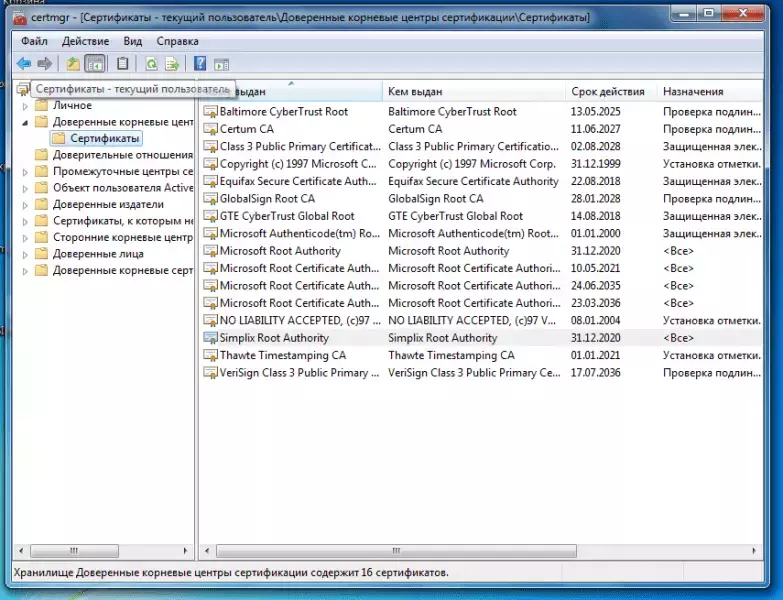Open the Действие menu
Image resolution: width=783 pixels, height=600 pixels.
point(85,41)
